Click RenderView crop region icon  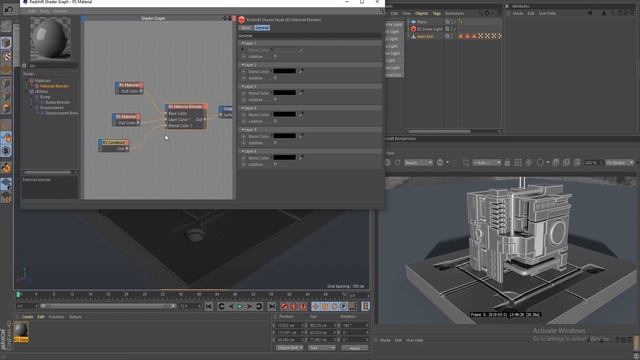(466, 162)
